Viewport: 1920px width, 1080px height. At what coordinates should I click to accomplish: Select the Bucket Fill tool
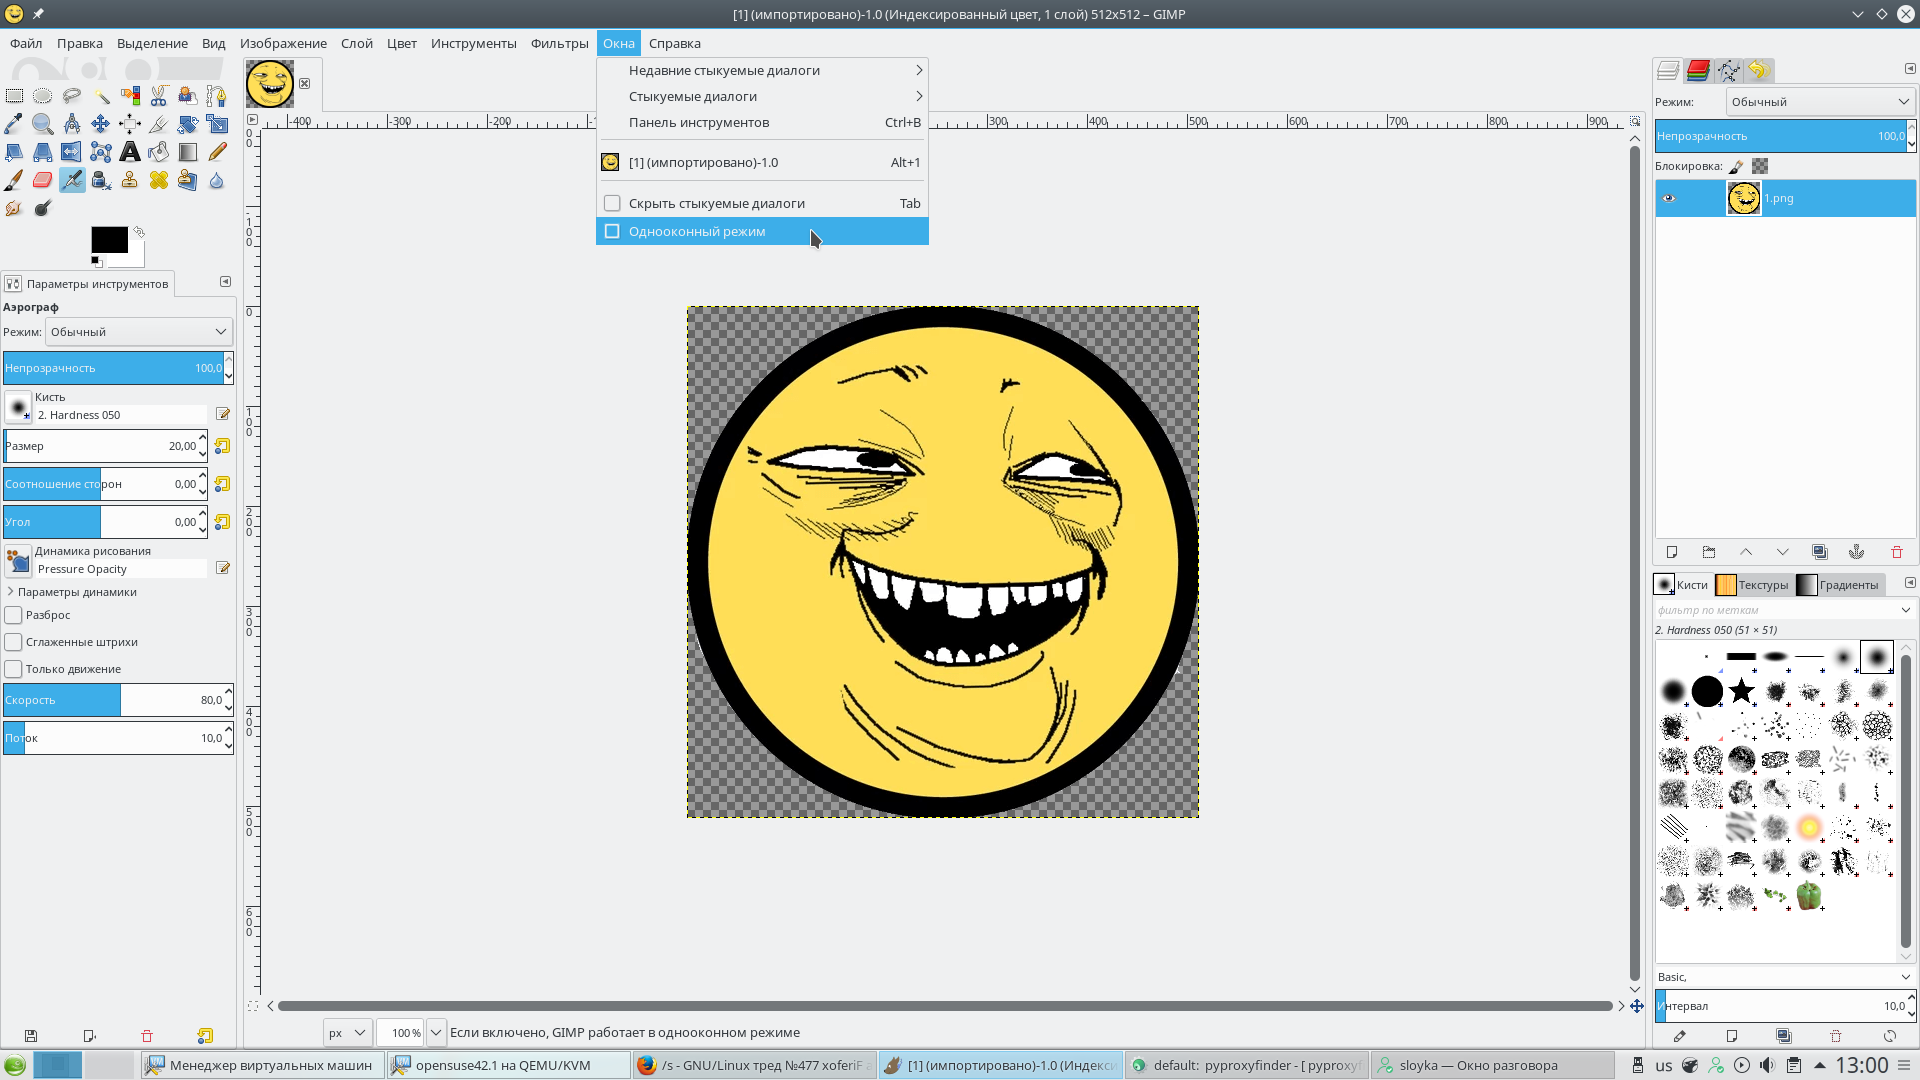click(159, 152)
